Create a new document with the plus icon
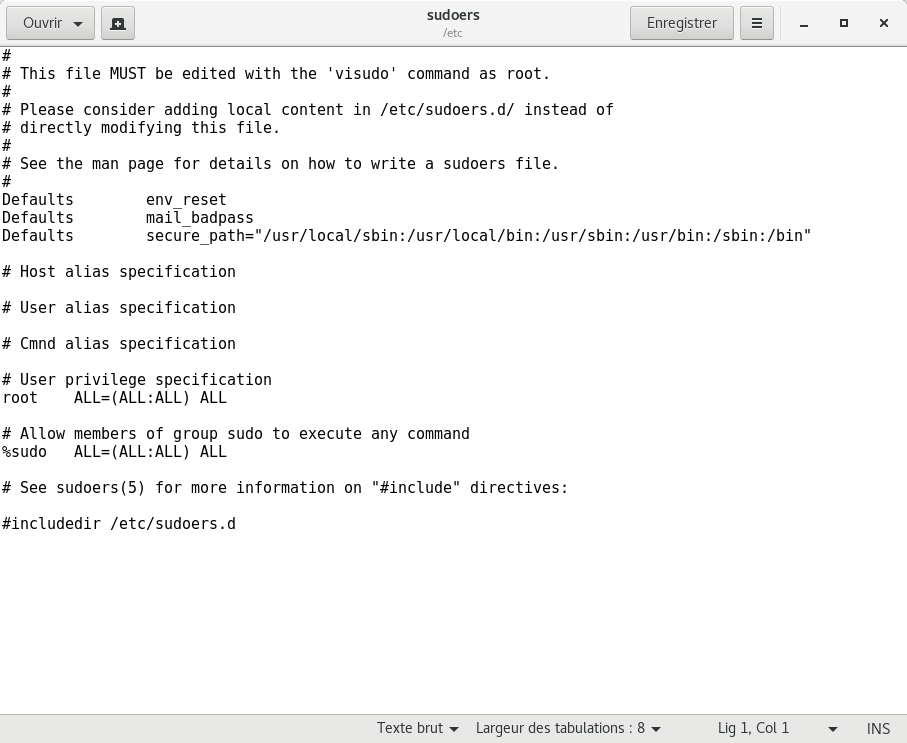This screenshot has width=907, height=743. click(x=117, y=23)
